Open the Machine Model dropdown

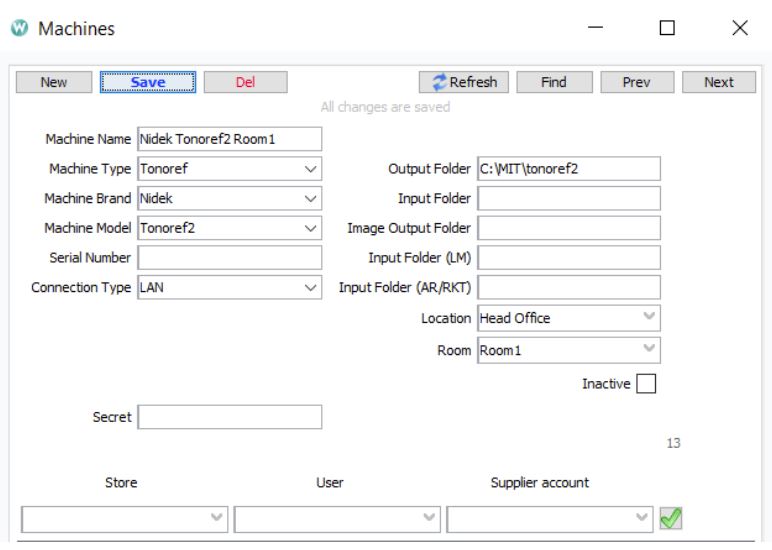229,228
